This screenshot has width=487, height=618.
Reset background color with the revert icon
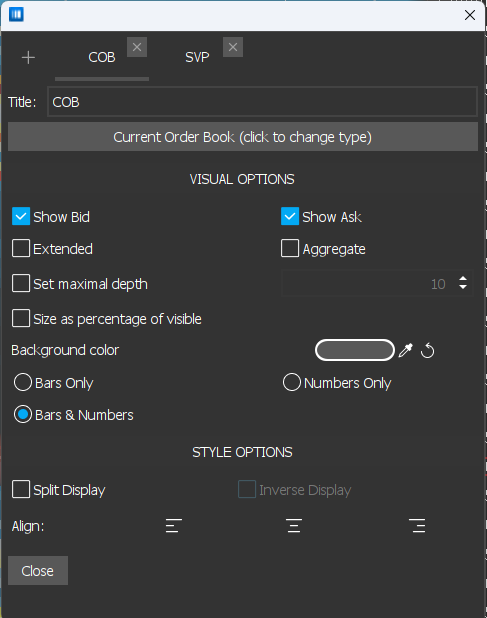(428, 350)
